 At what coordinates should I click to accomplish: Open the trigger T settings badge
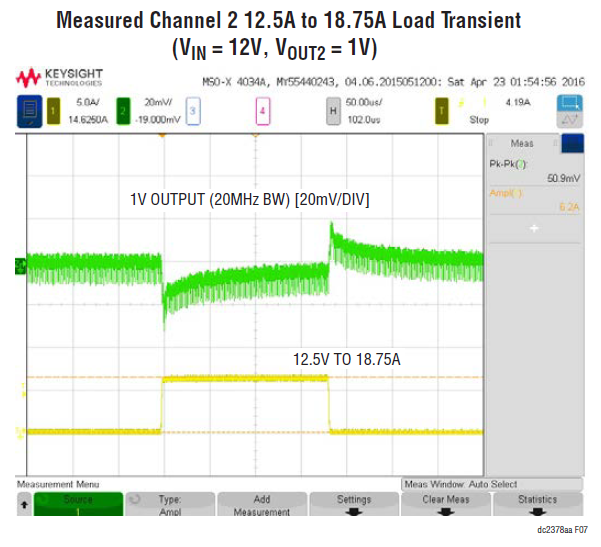440,110
